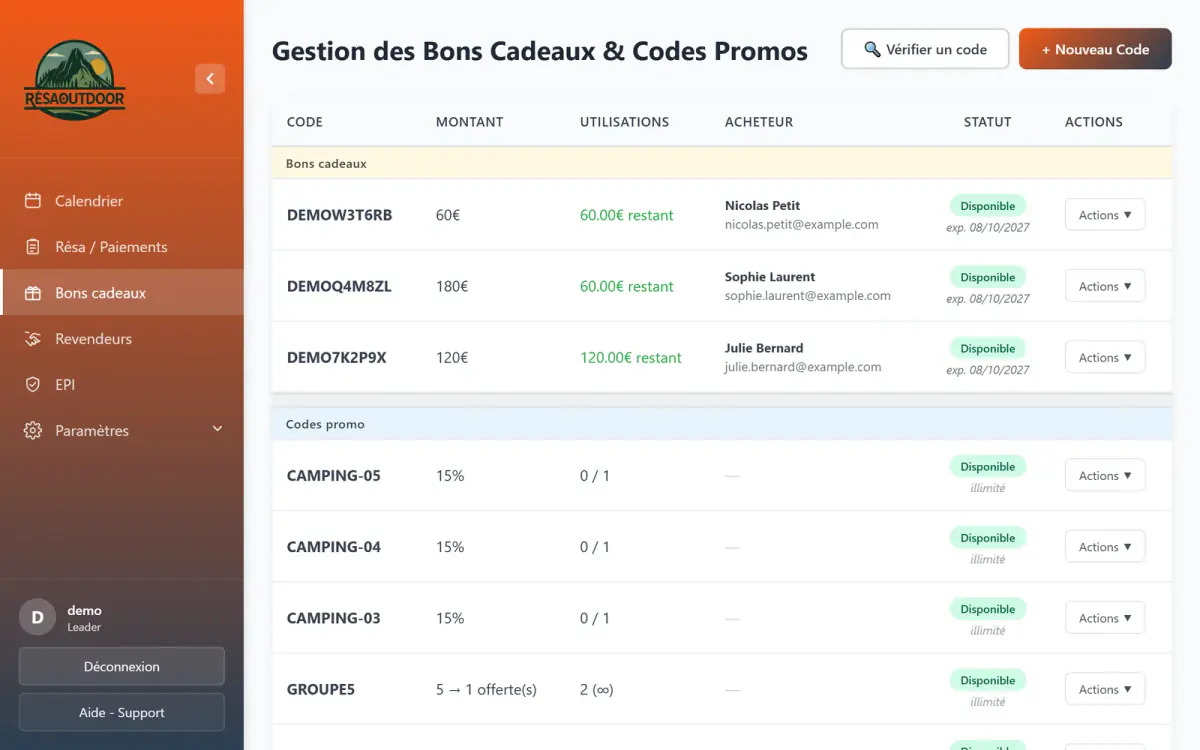This screenshot has height=750, width=1200.
Task: Click the Bons cadeaux section heading row
Action: 721,164
